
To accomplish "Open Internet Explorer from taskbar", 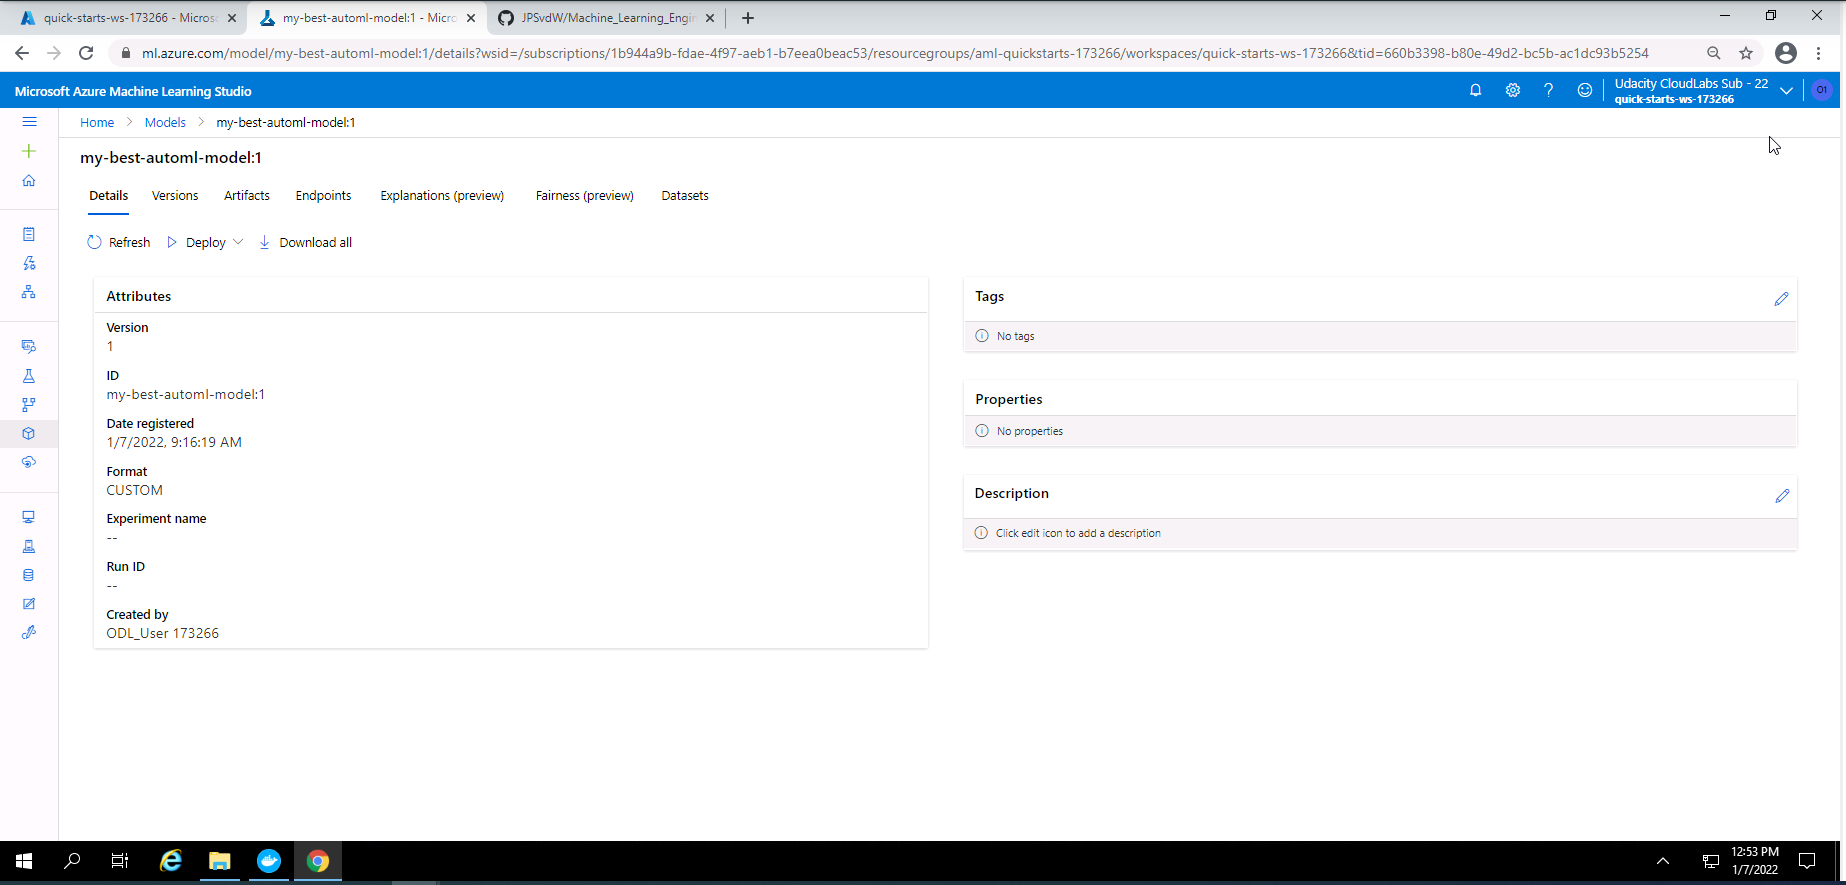I will (171, 861).
